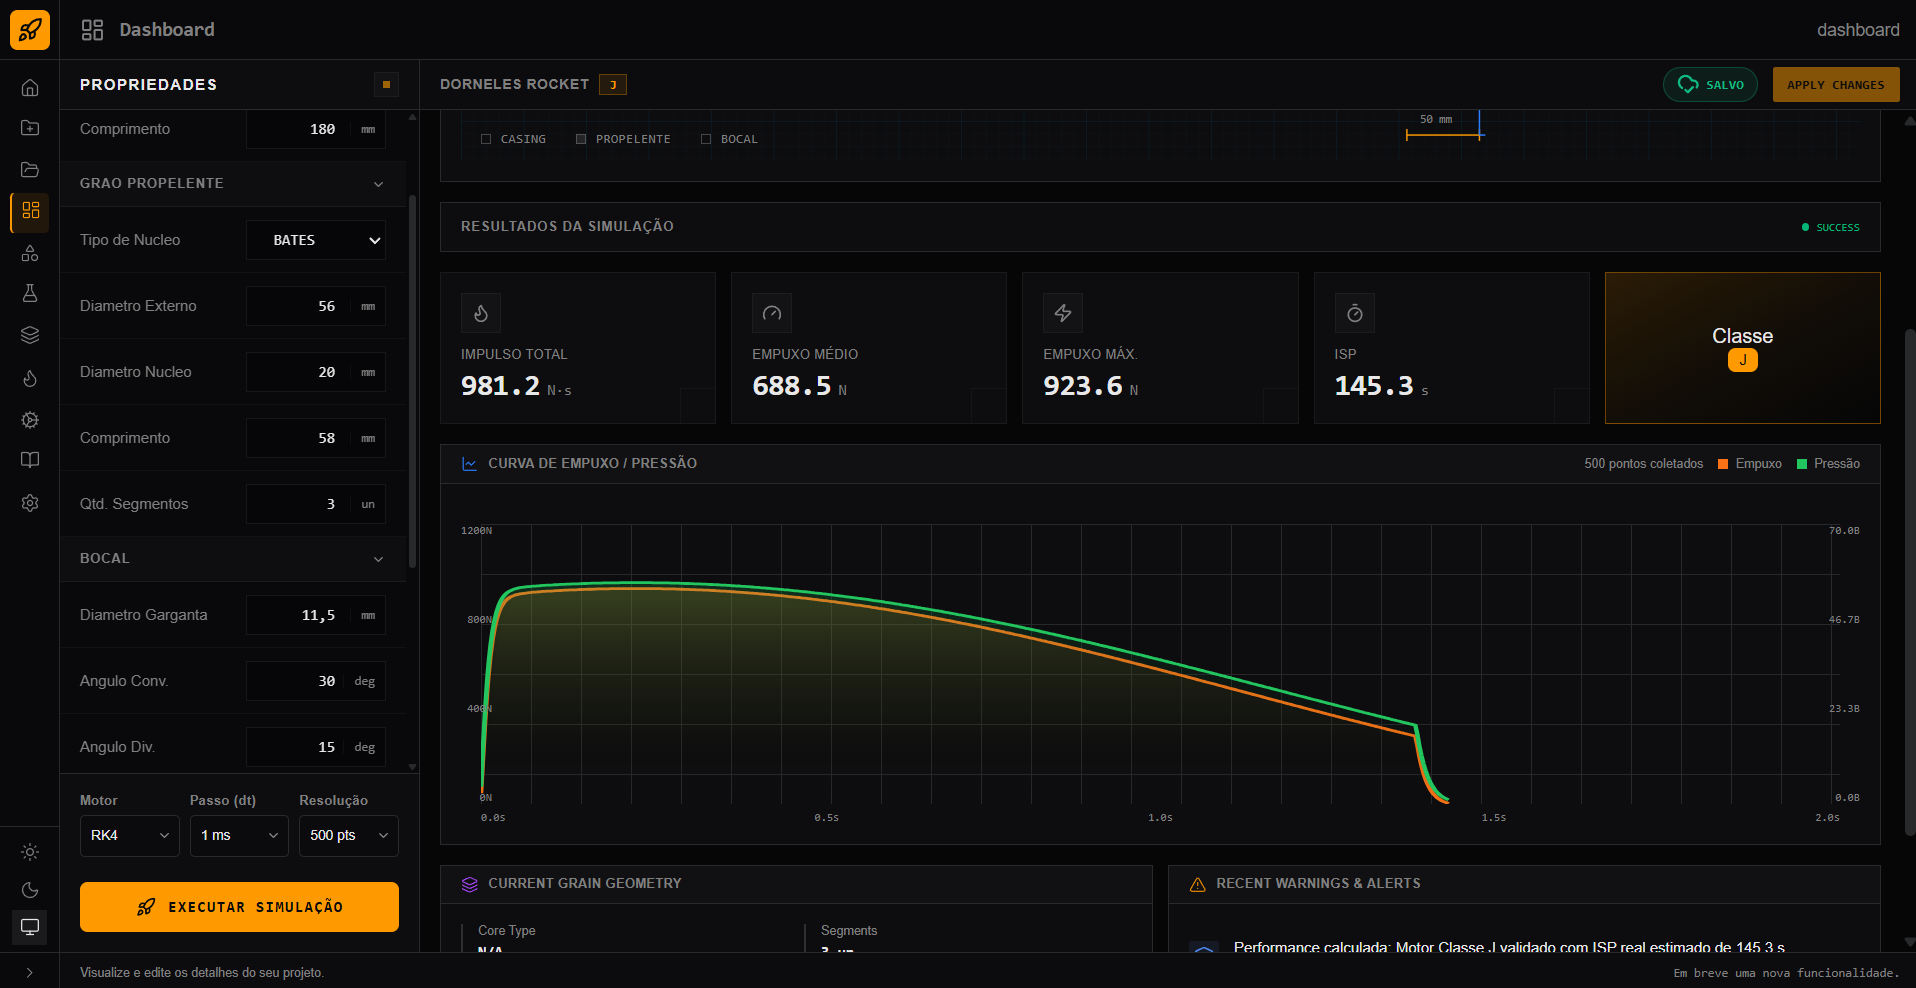
Task: Select the flask lab icon in sidebar
Action: [x=30, y=293]
